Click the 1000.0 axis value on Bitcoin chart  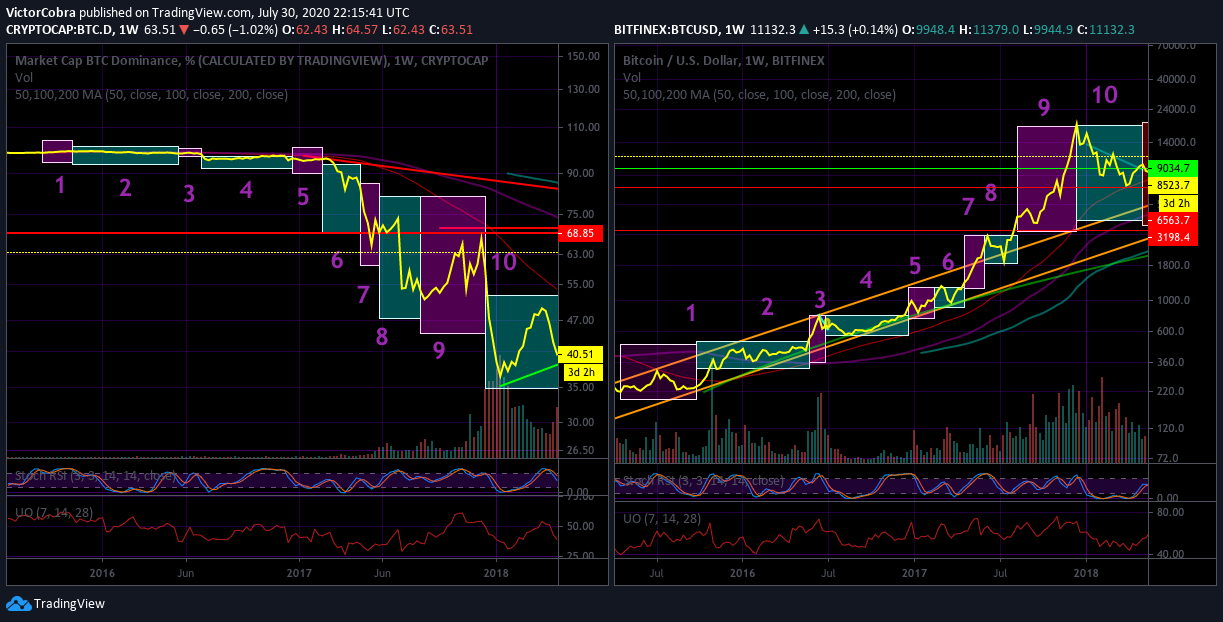[x=1175, y=300]
